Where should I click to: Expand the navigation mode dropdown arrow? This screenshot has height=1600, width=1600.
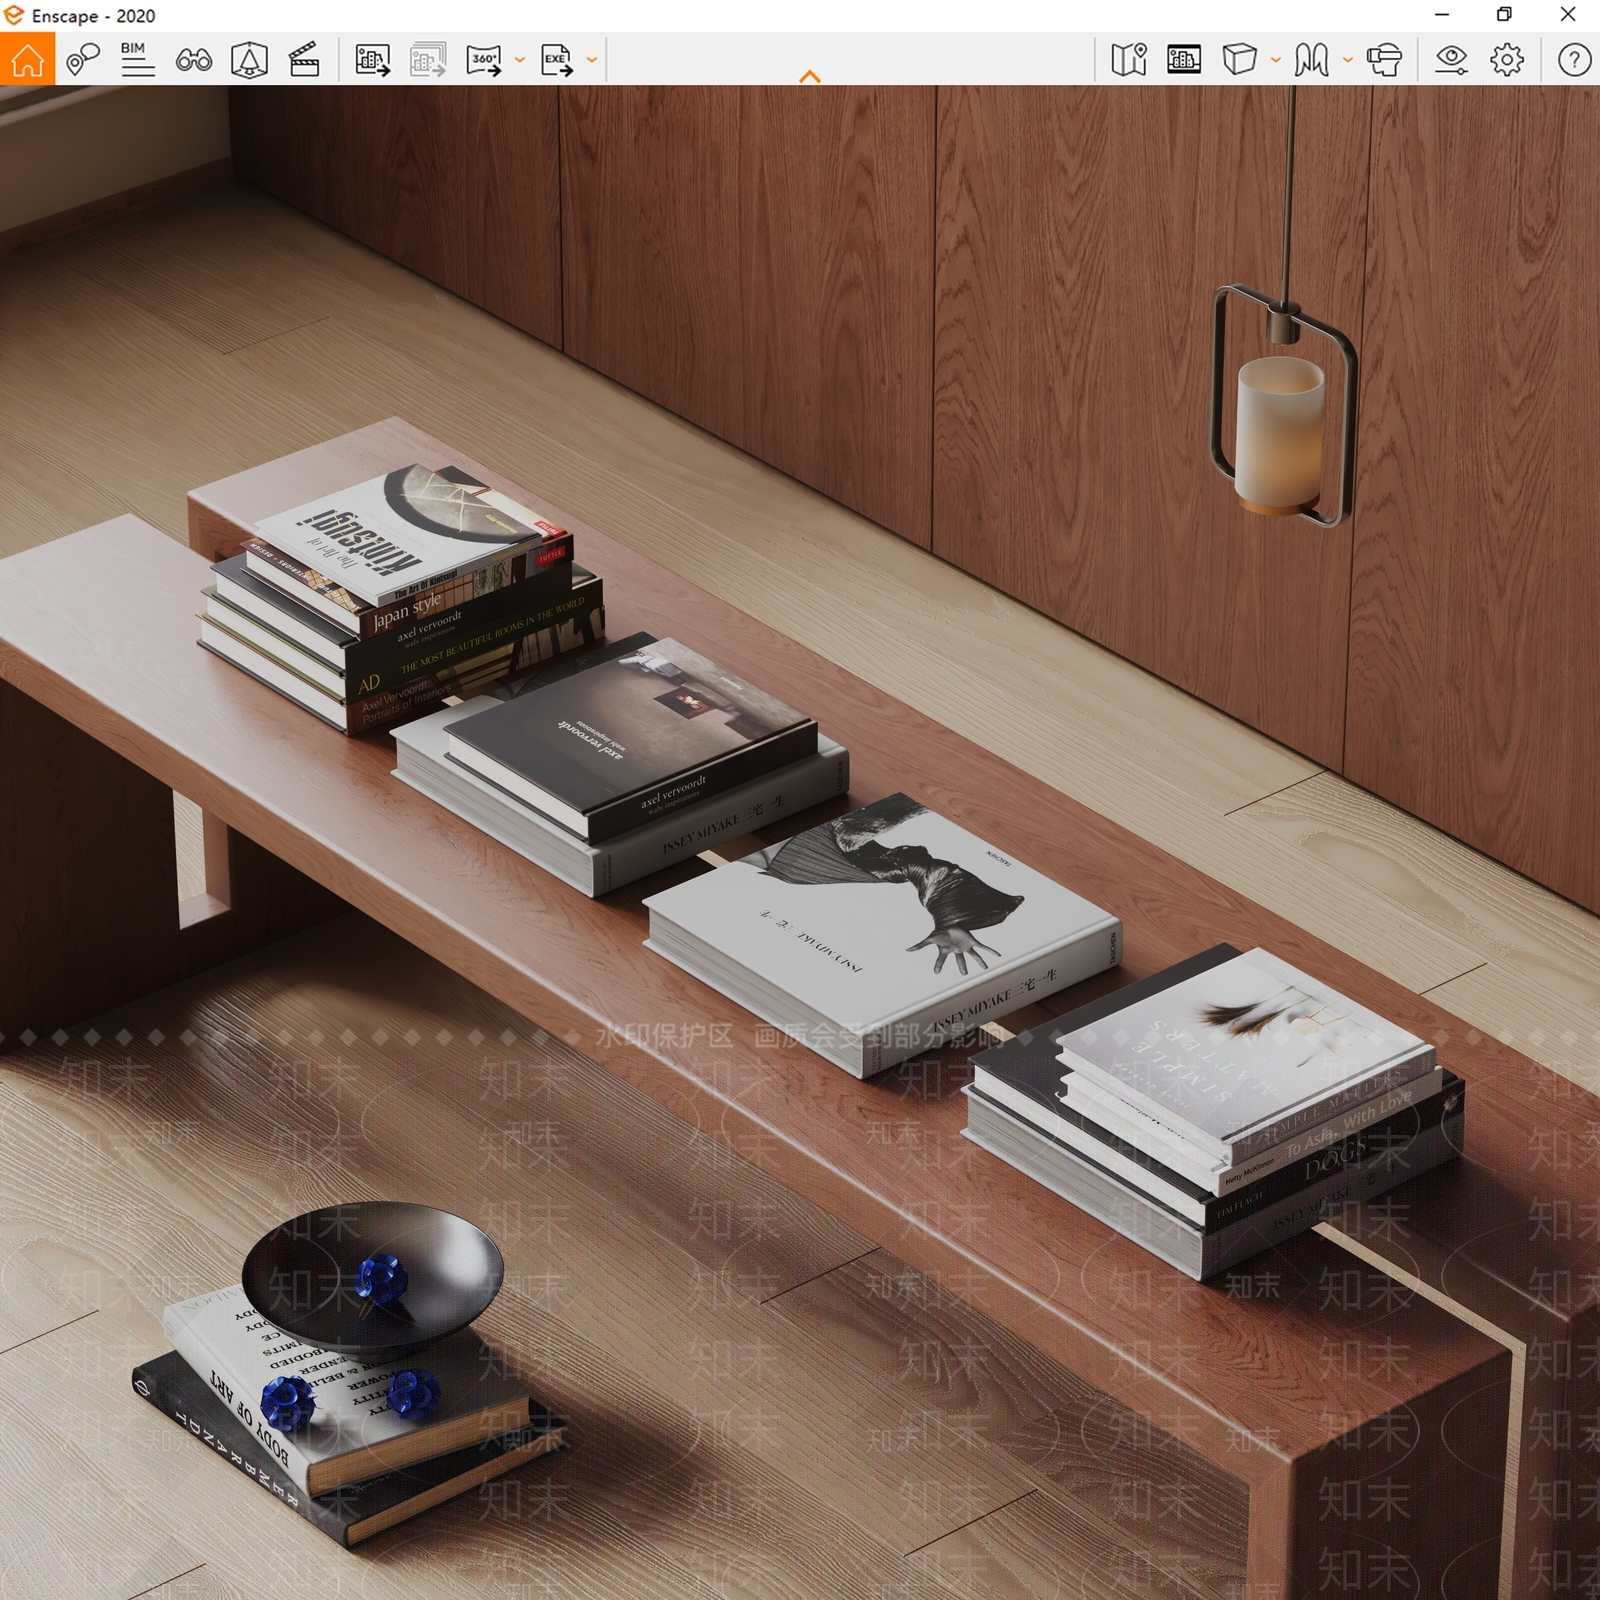tap(1347, 60)
